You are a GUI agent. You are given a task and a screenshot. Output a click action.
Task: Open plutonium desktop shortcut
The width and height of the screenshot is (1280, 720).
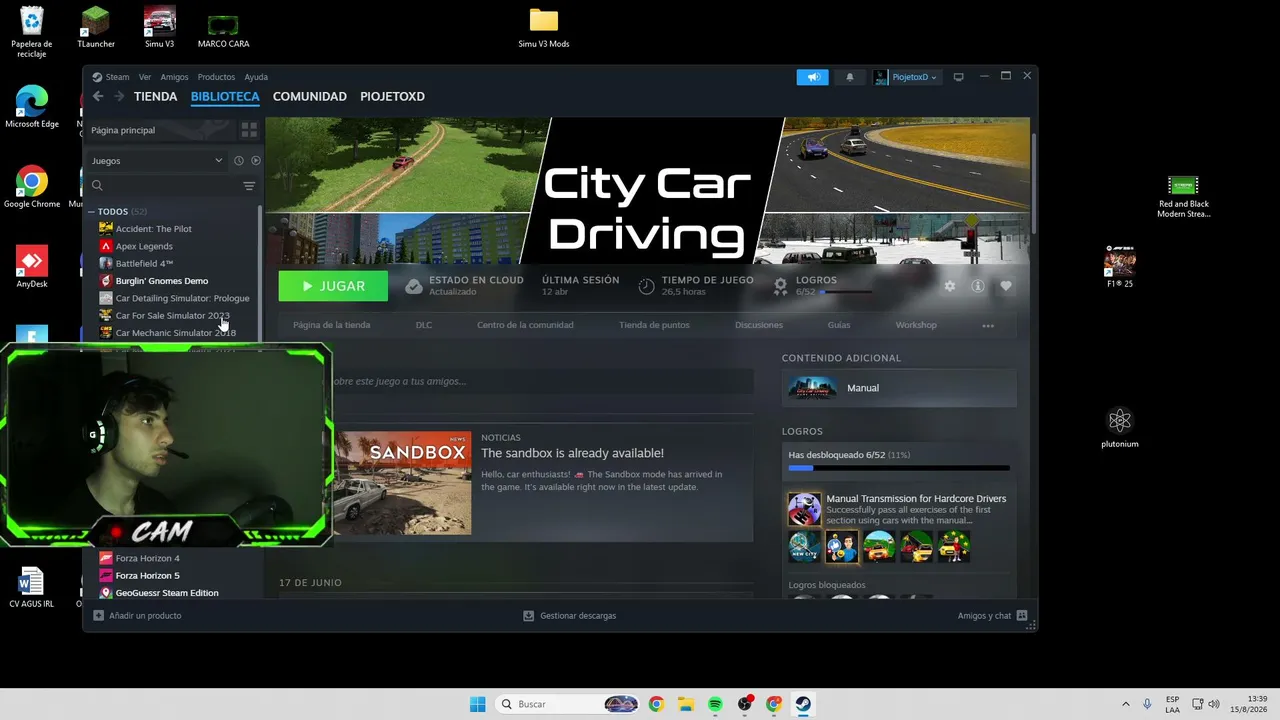click(1120, 427)
